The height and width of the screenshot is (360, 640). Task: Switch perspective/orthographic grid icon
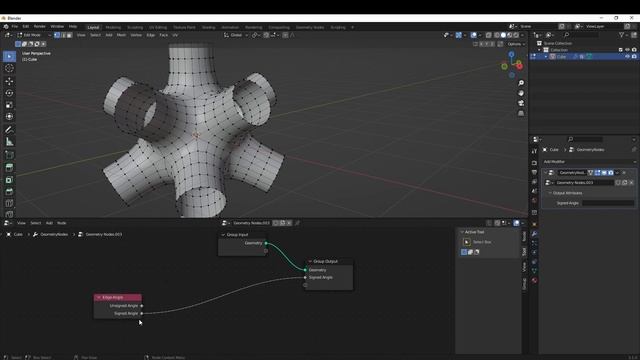click(521, 113)
